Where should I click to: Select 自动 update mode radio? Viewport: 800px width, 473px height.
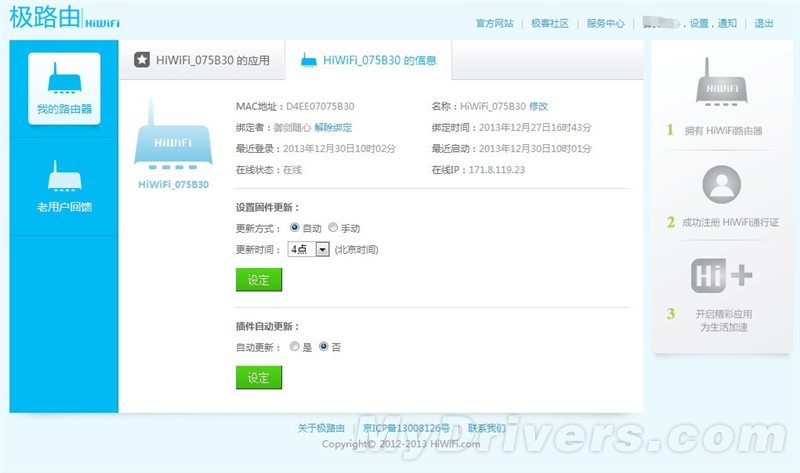pyautogui.click(x=294, y=228)
